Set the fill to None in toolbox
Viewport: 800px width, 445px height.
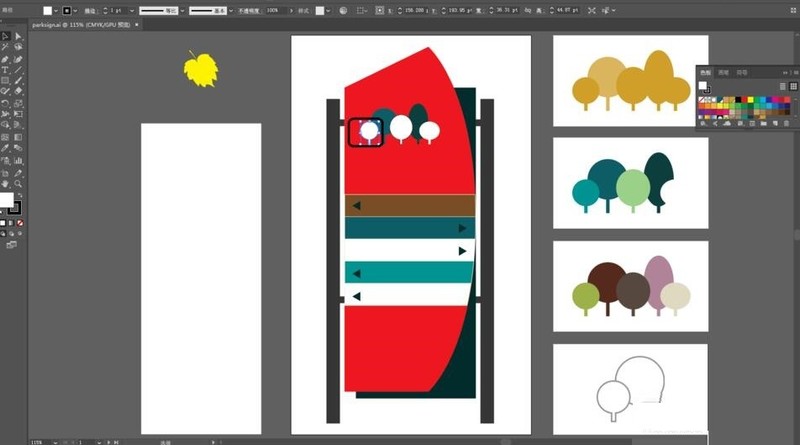[20, 223]
